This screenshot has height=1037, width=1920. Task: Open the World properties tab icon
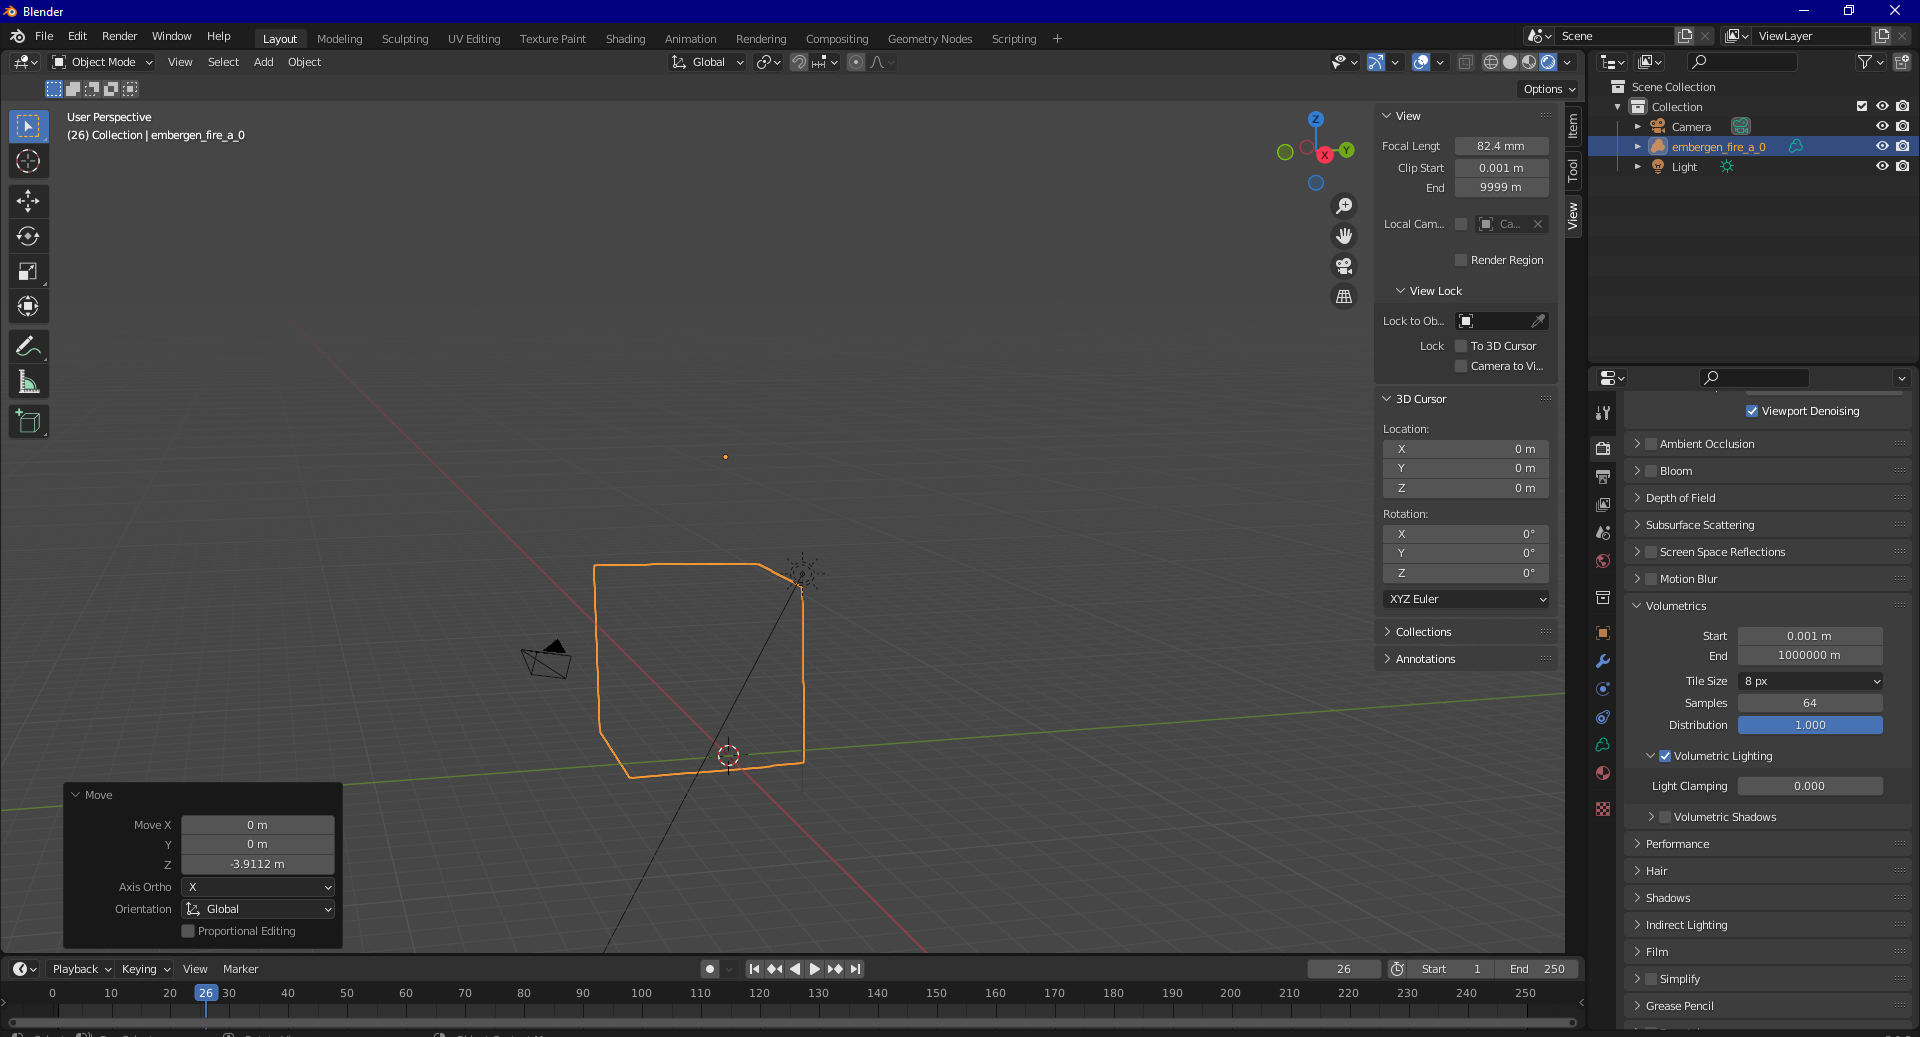coord(1603,561)
